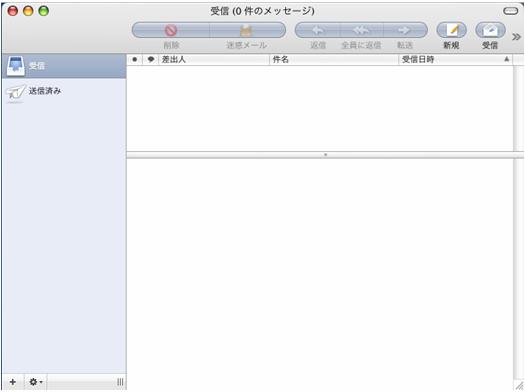525x392 pixels.
Task: Toggle sort direction arrow in 受信日時
Action: pos(507,59)
